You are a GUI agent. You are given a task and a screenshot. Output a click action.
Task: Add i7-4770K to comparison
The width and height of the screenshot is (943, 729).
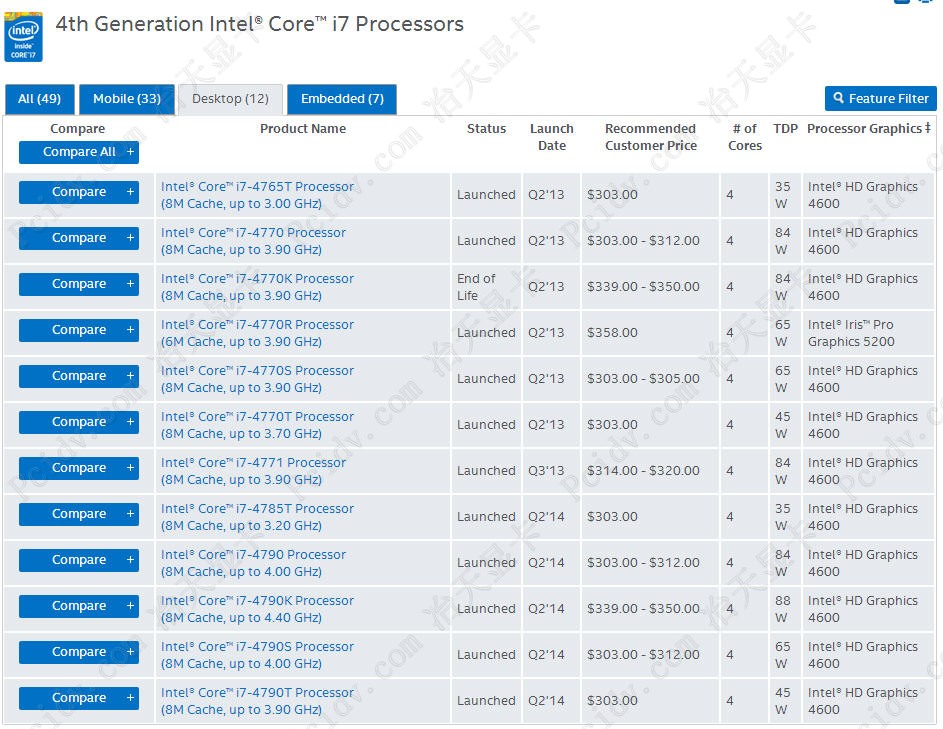79,284
